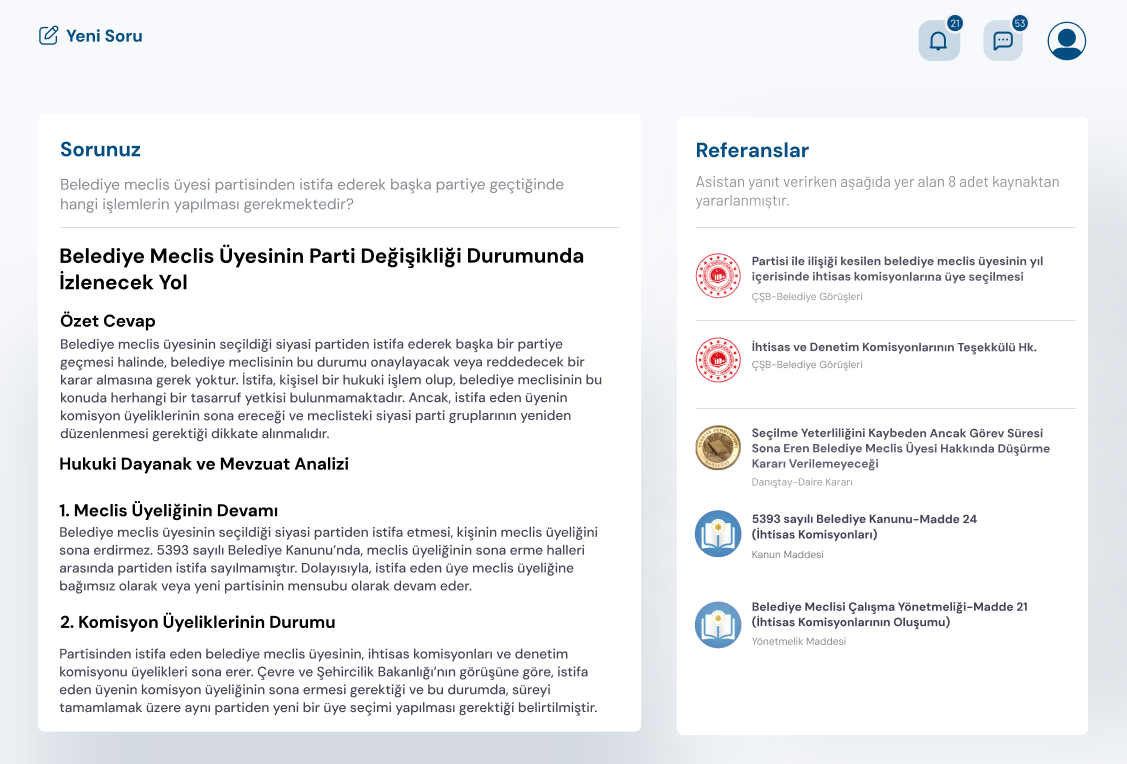Screen dimensions: 1127x764
Task: Click the red seal icon of first reference
Action: click(x=717, y=275)
